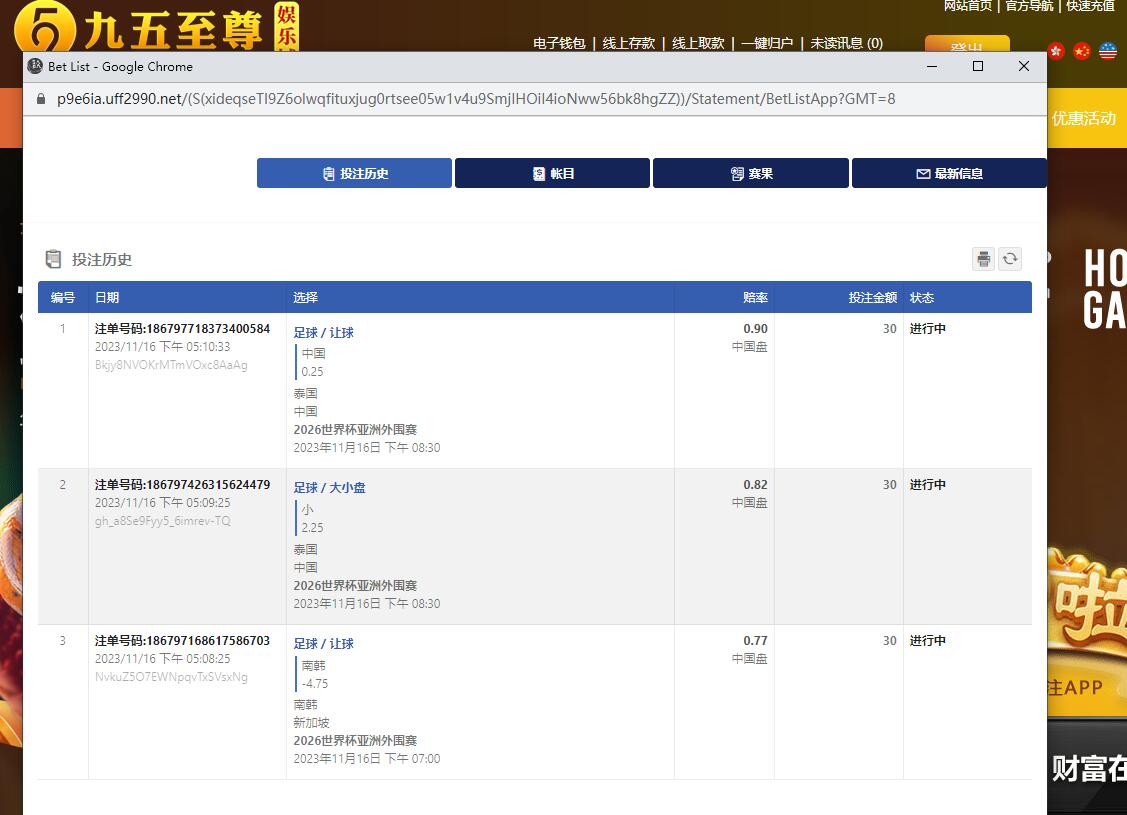Click the 快速充值 link

coord(1090,6)
